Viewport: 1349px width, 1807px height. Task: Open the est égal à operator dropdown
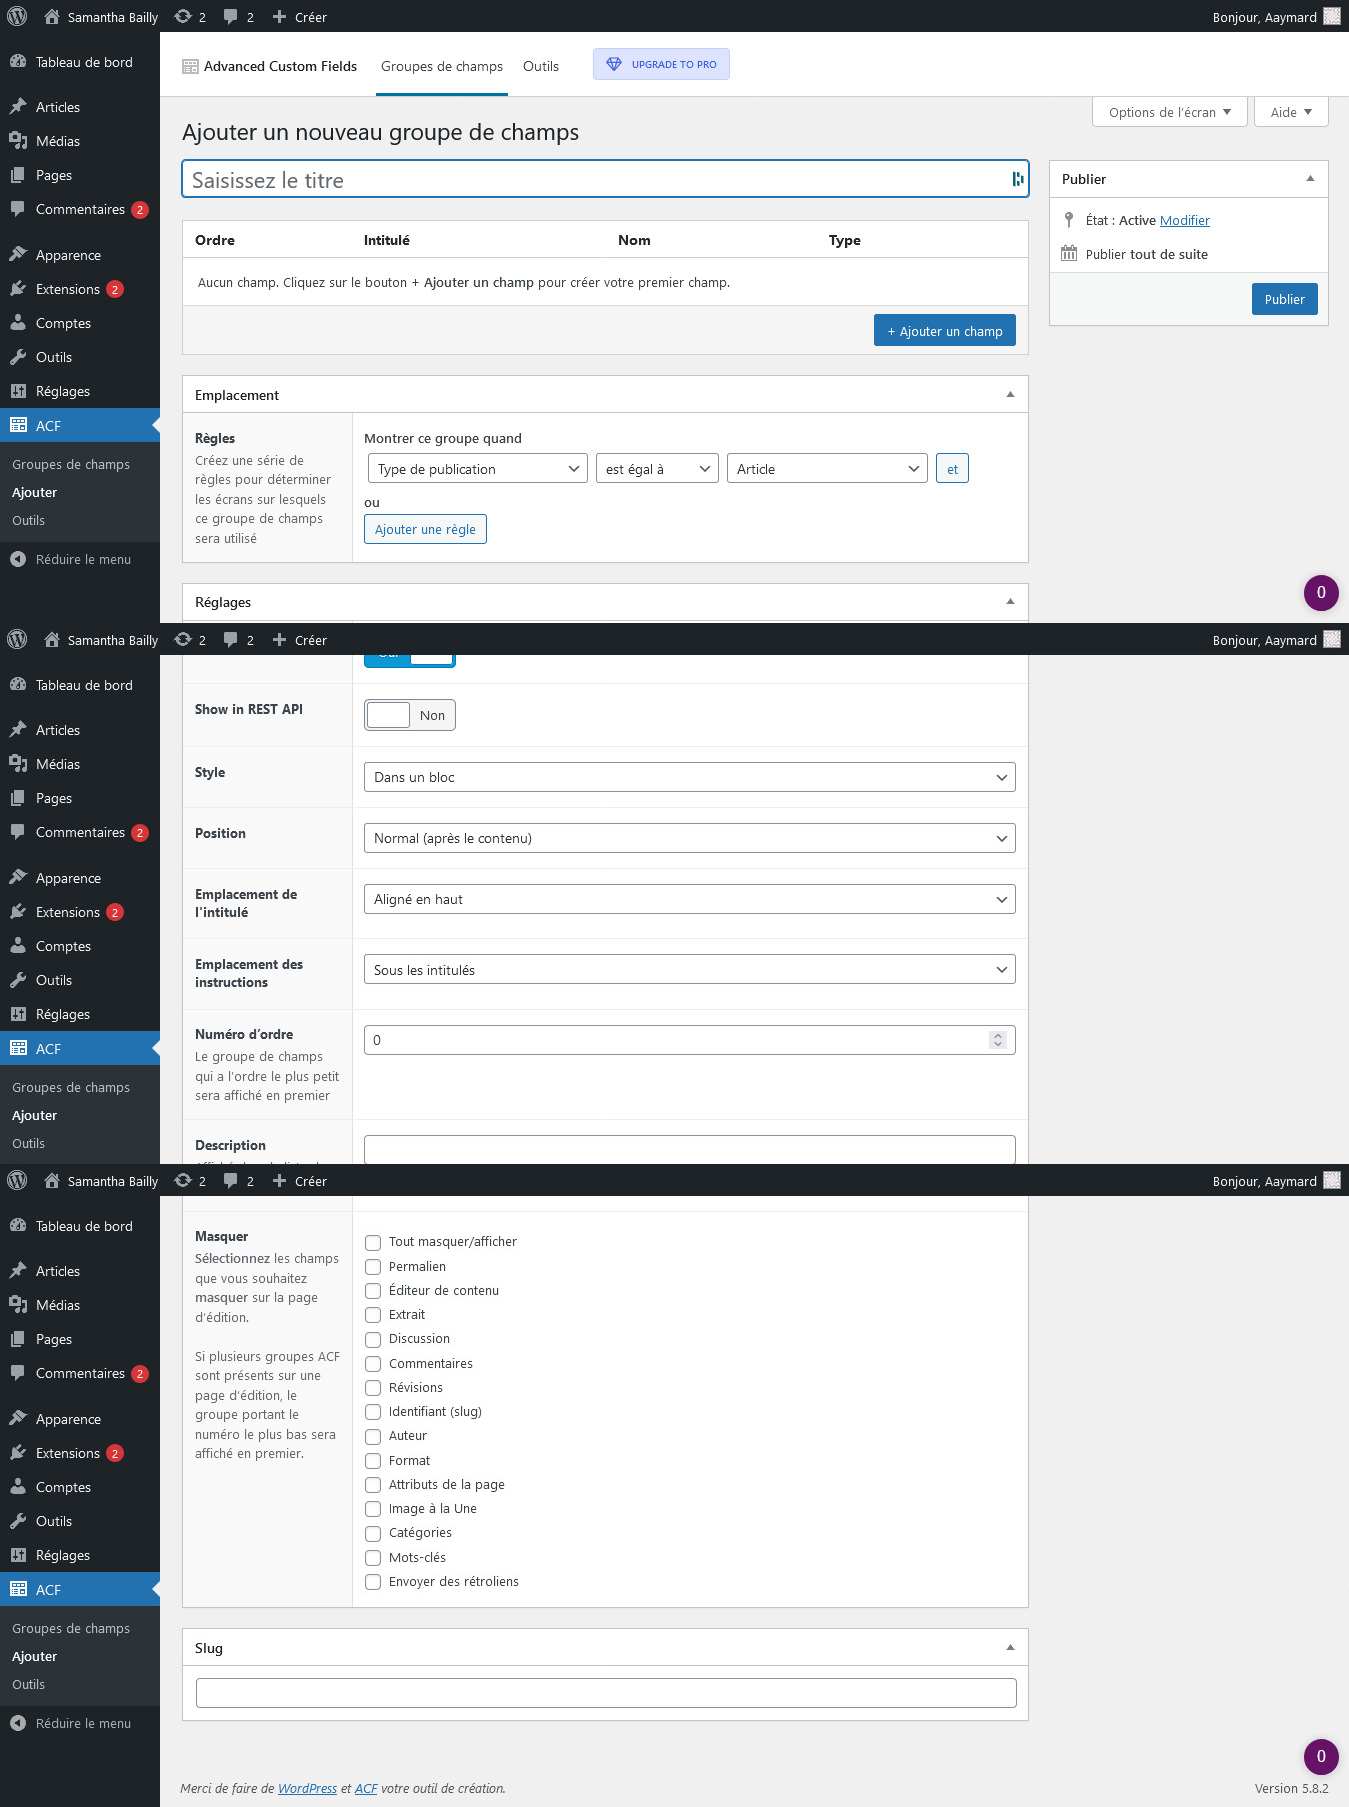657,469
